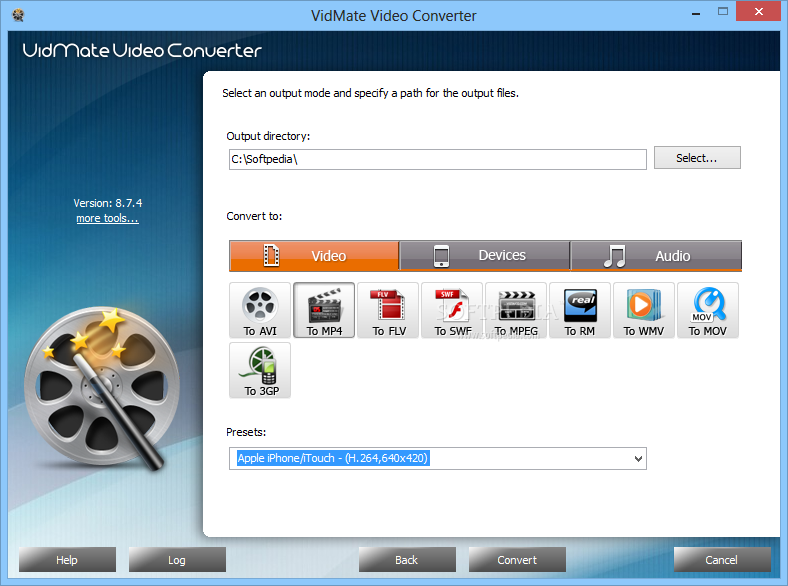This screenshot has height=586, width=788.
Task: Select the To MPEG format icon
Action: [x=516, y=310]
